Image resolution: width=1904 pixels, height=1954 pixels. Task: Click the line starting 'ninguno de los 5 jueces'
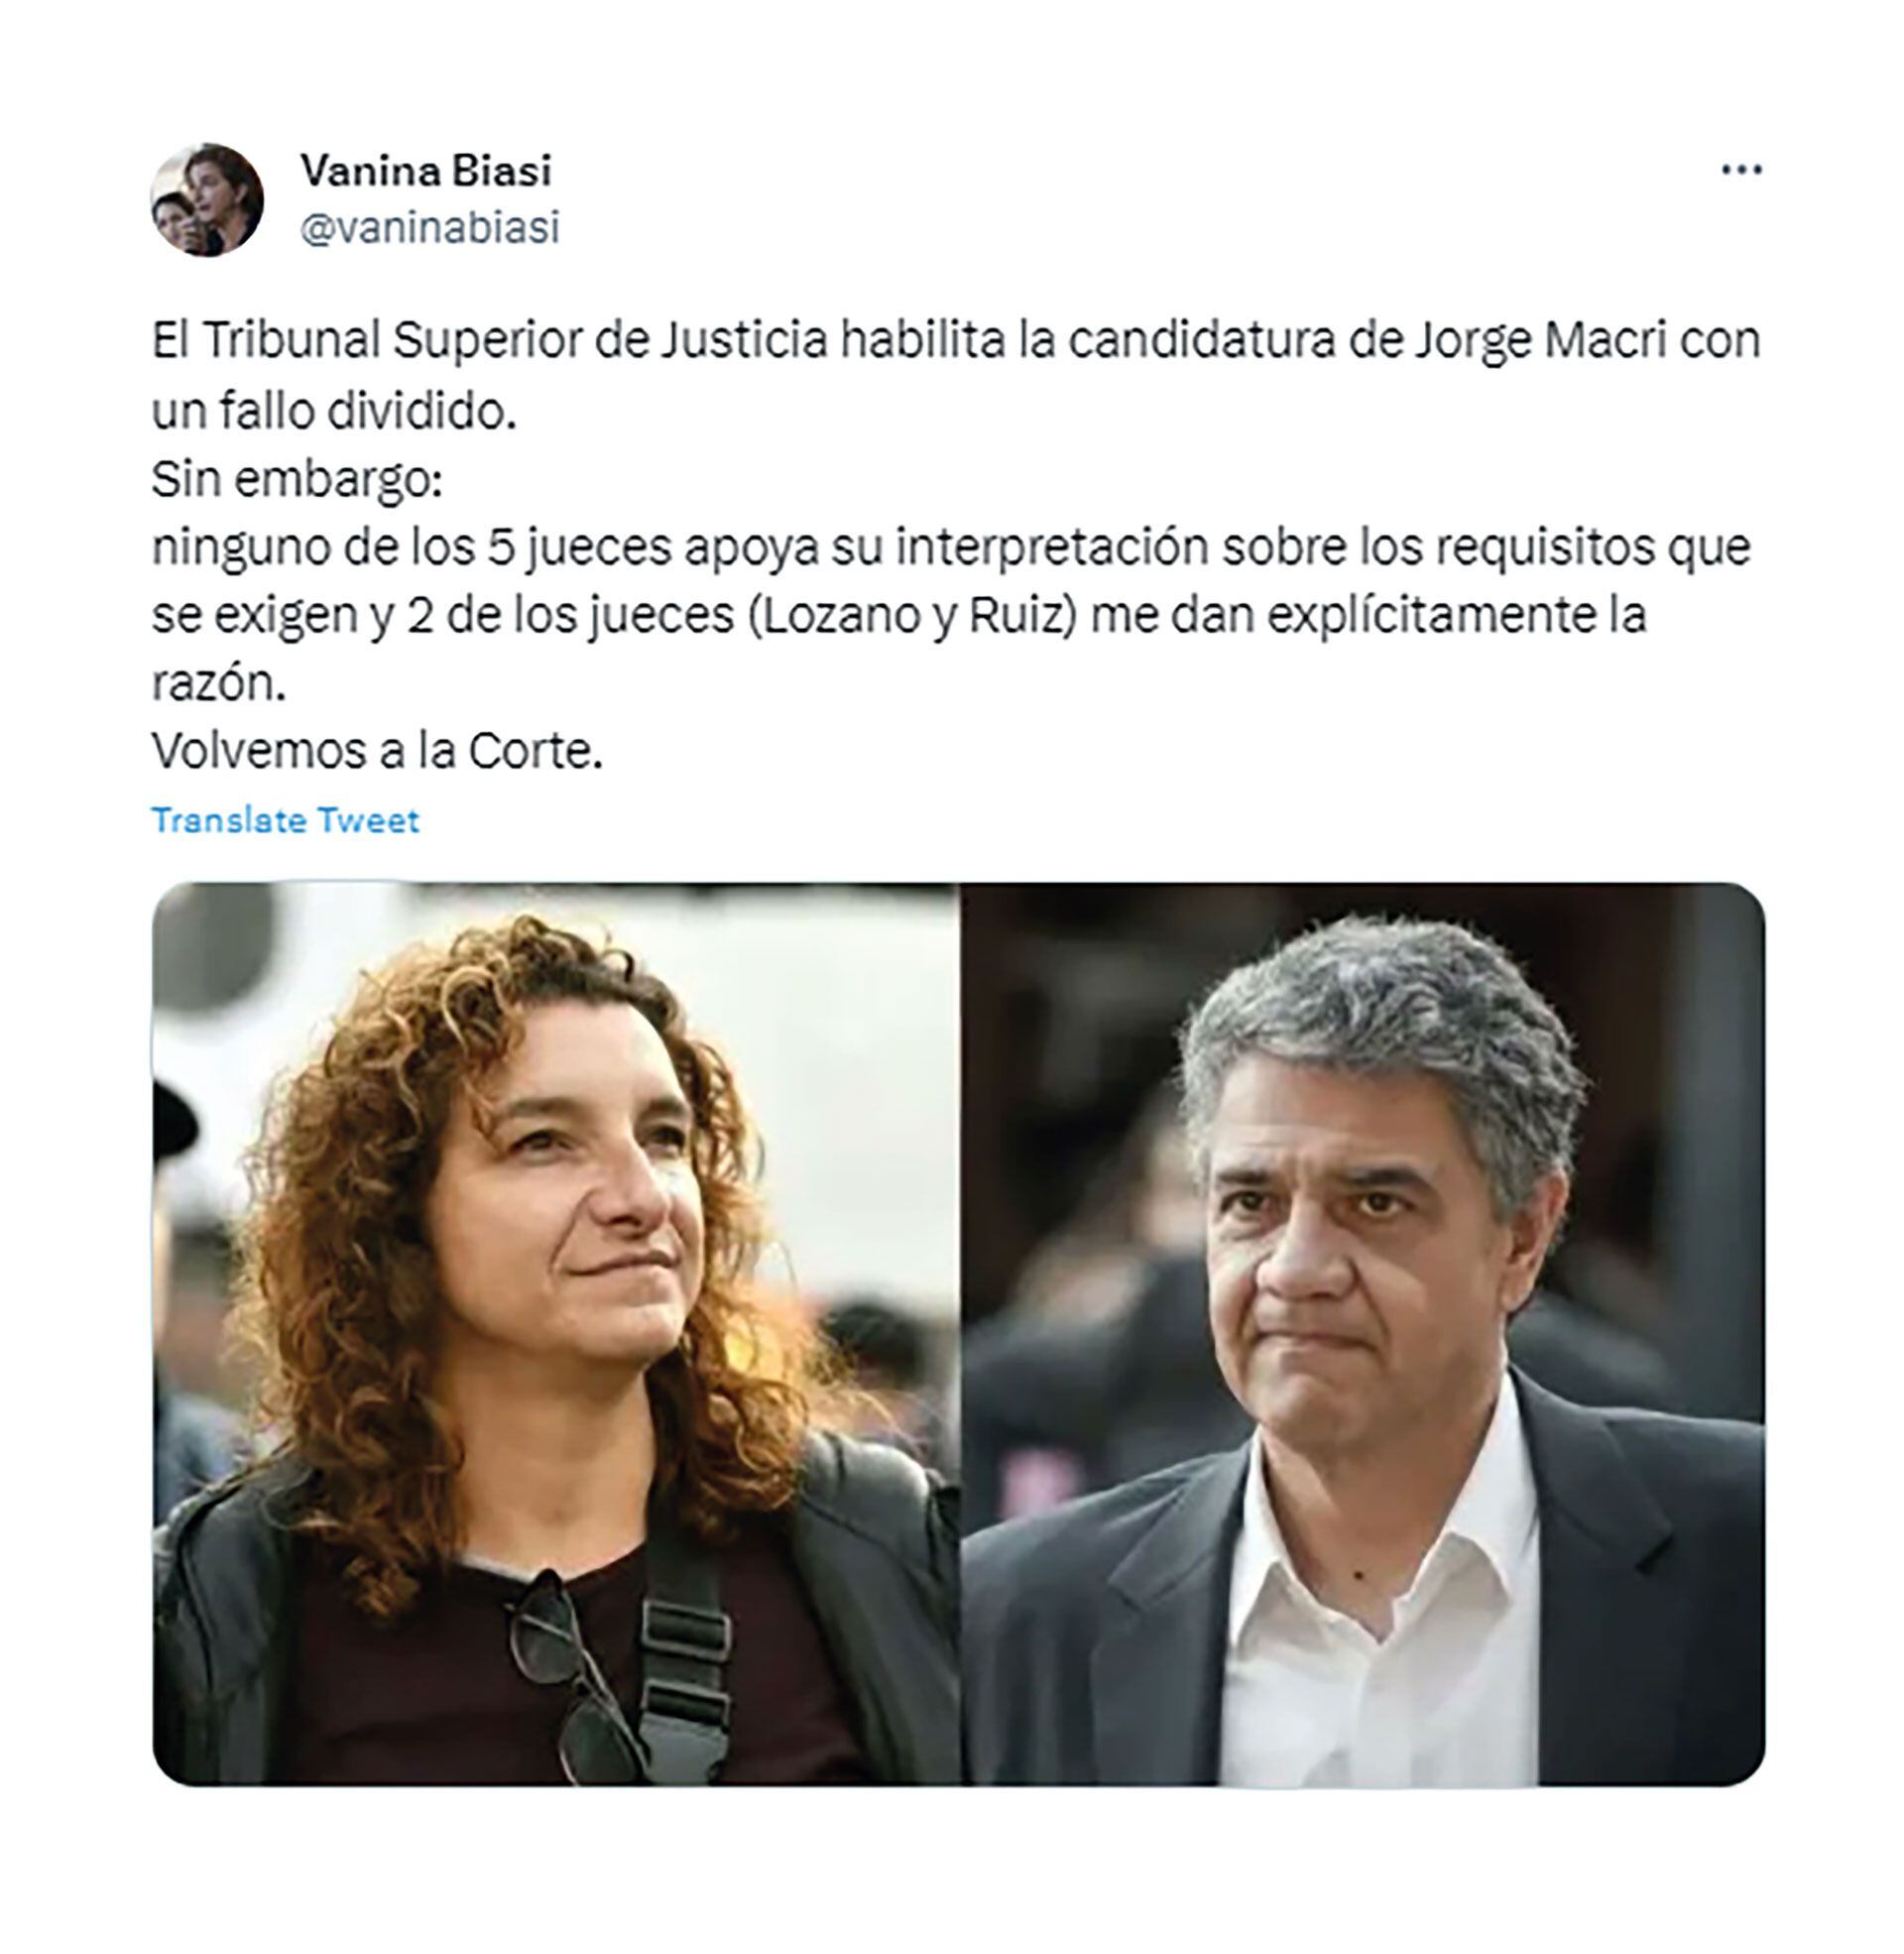coord(951,547)
